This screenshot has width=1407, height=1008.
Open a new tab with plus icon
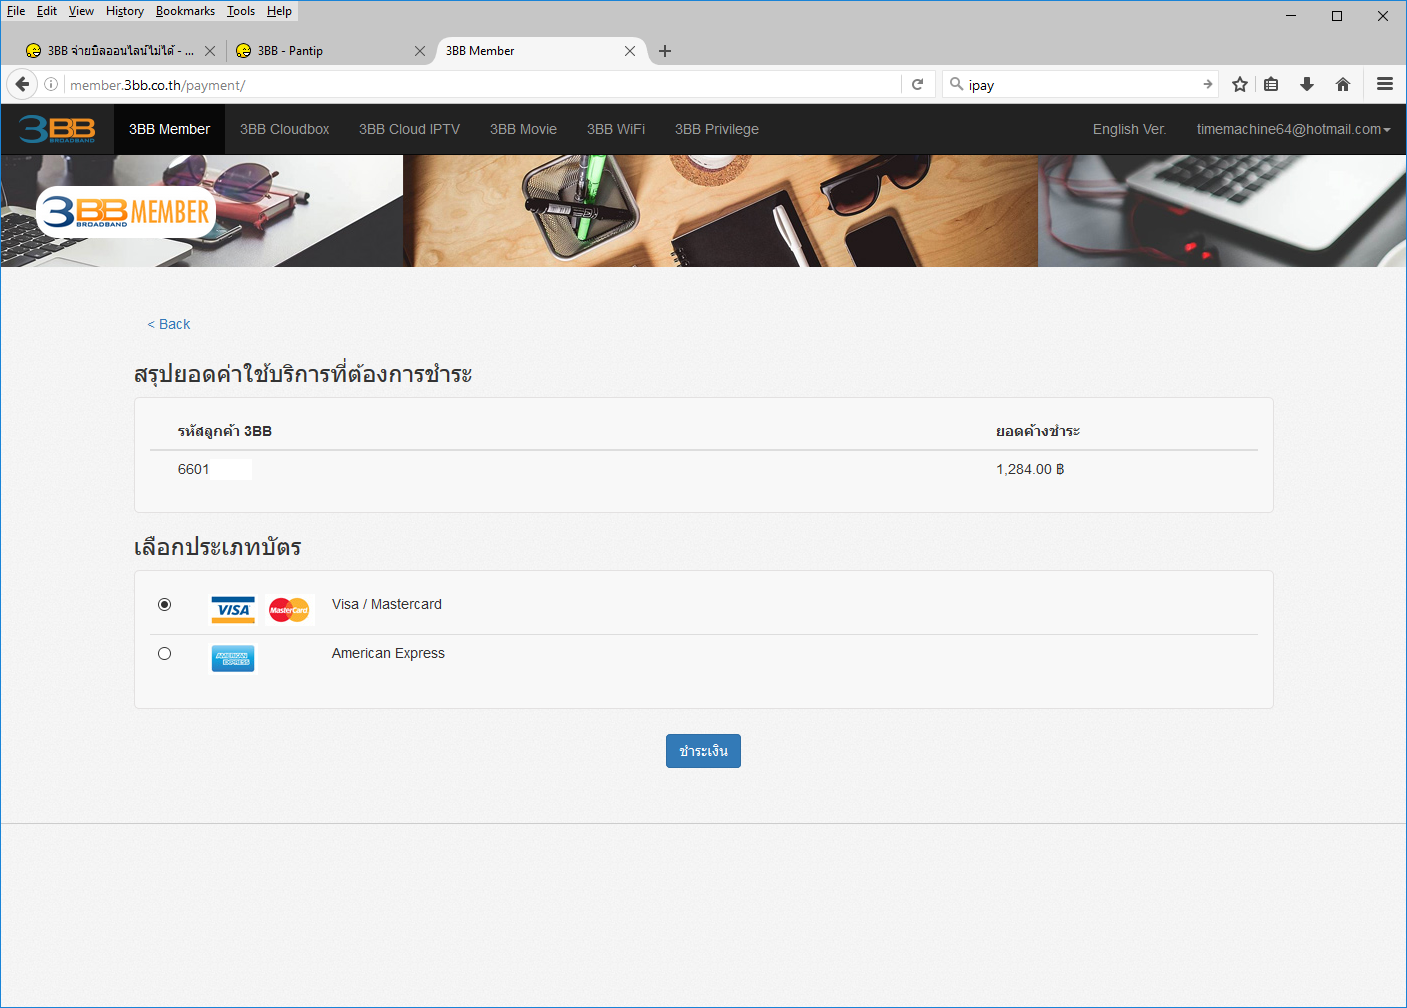click(665, 51)
